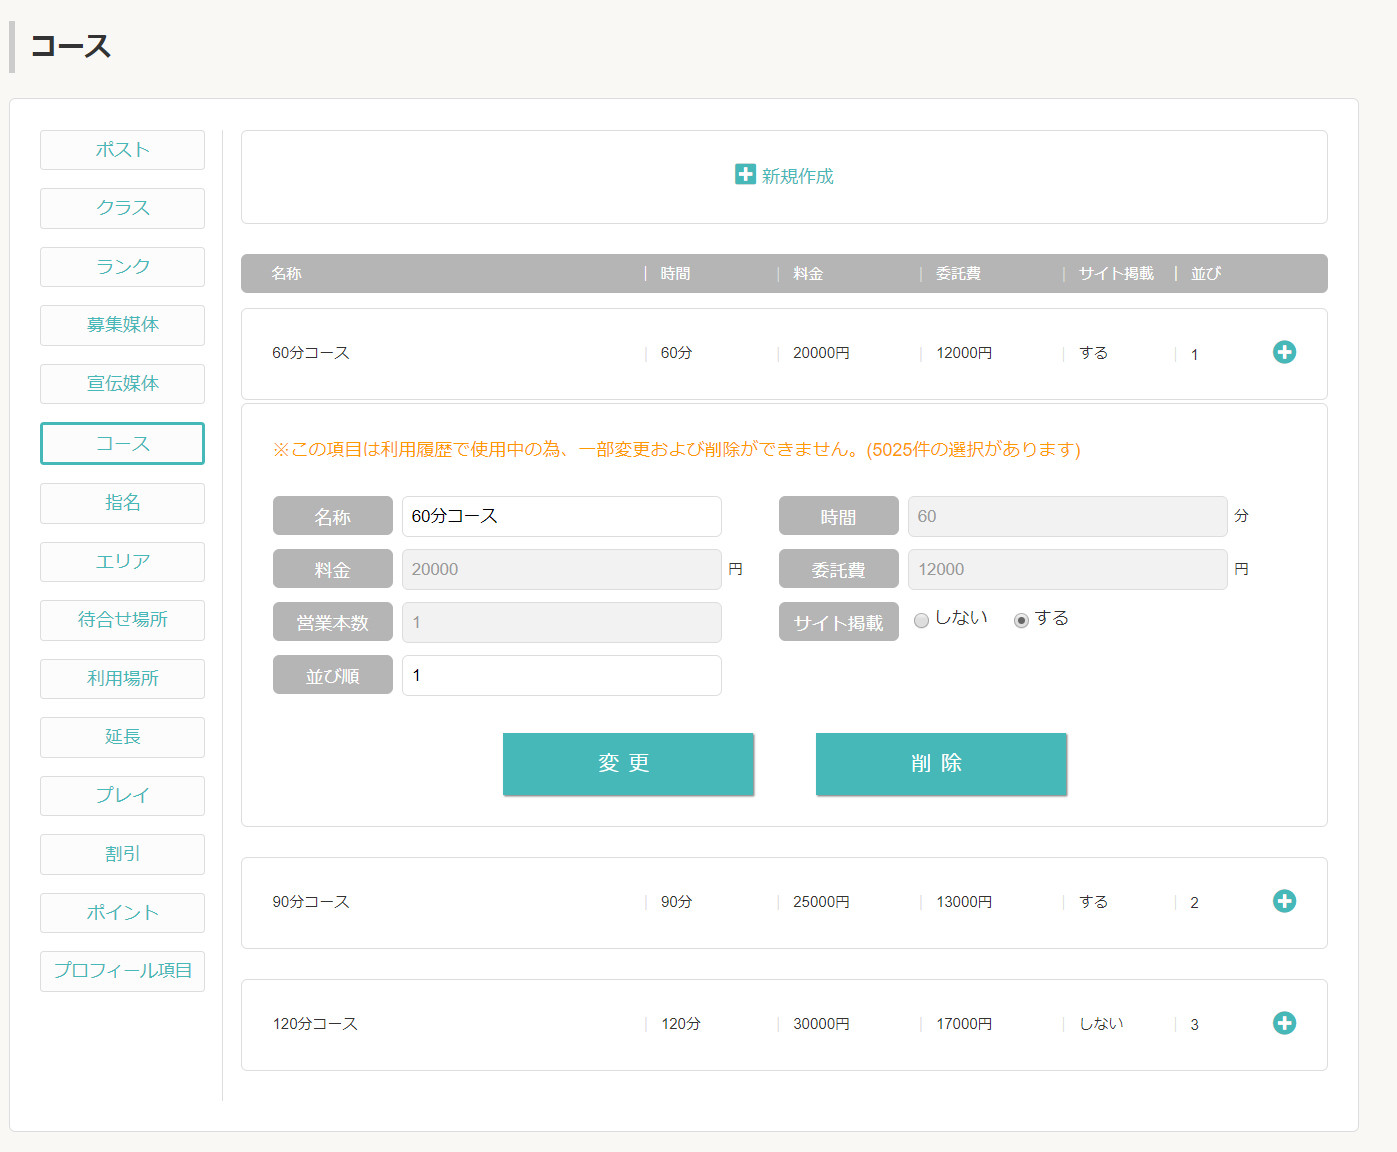Viewport: 1397px width, 1152px height.
Task: Select the しない radio button
Action: [x=922, y=620]
